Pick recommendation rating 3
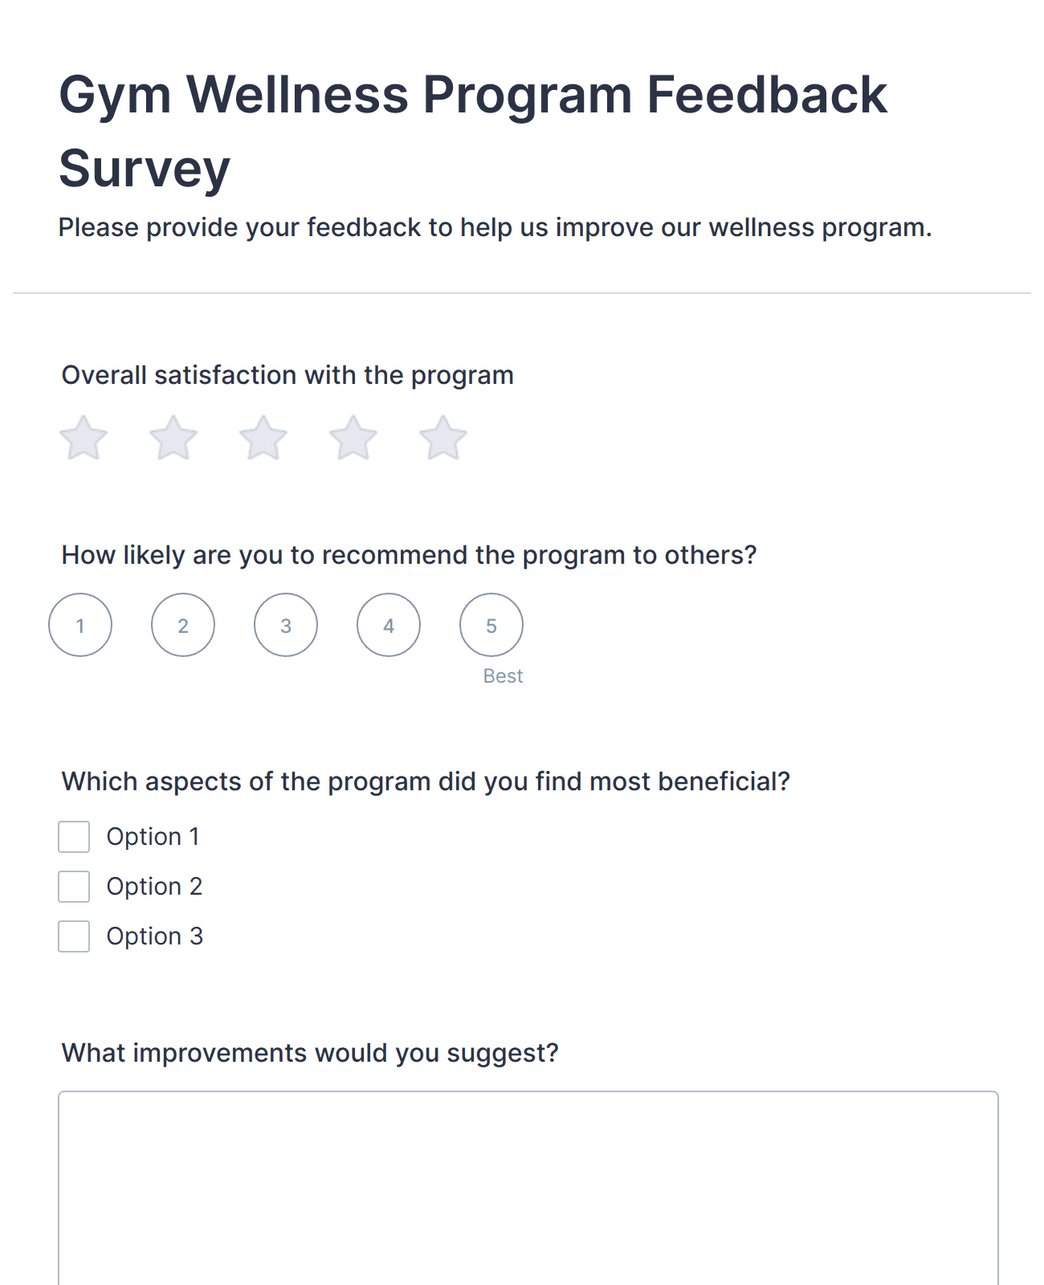 [286, 625]
